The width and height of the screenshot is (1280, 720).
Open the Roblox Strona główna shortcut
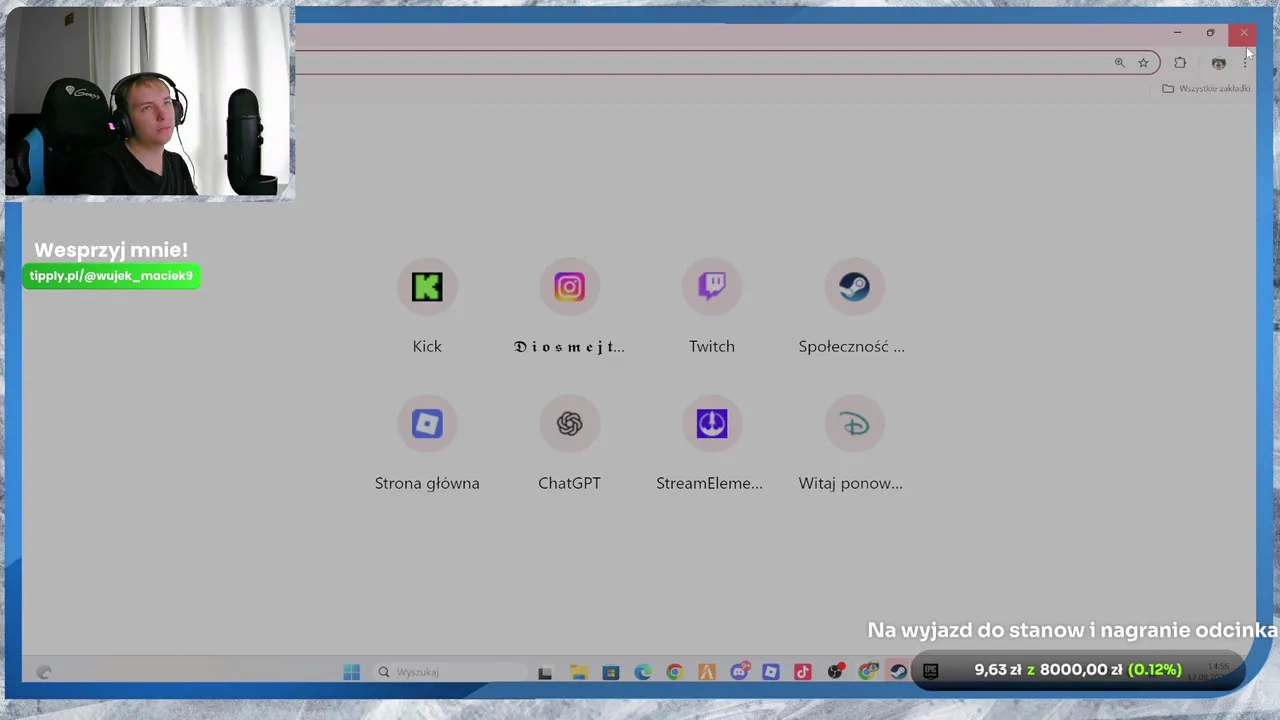pyautogui.click(x=427, y=424)
